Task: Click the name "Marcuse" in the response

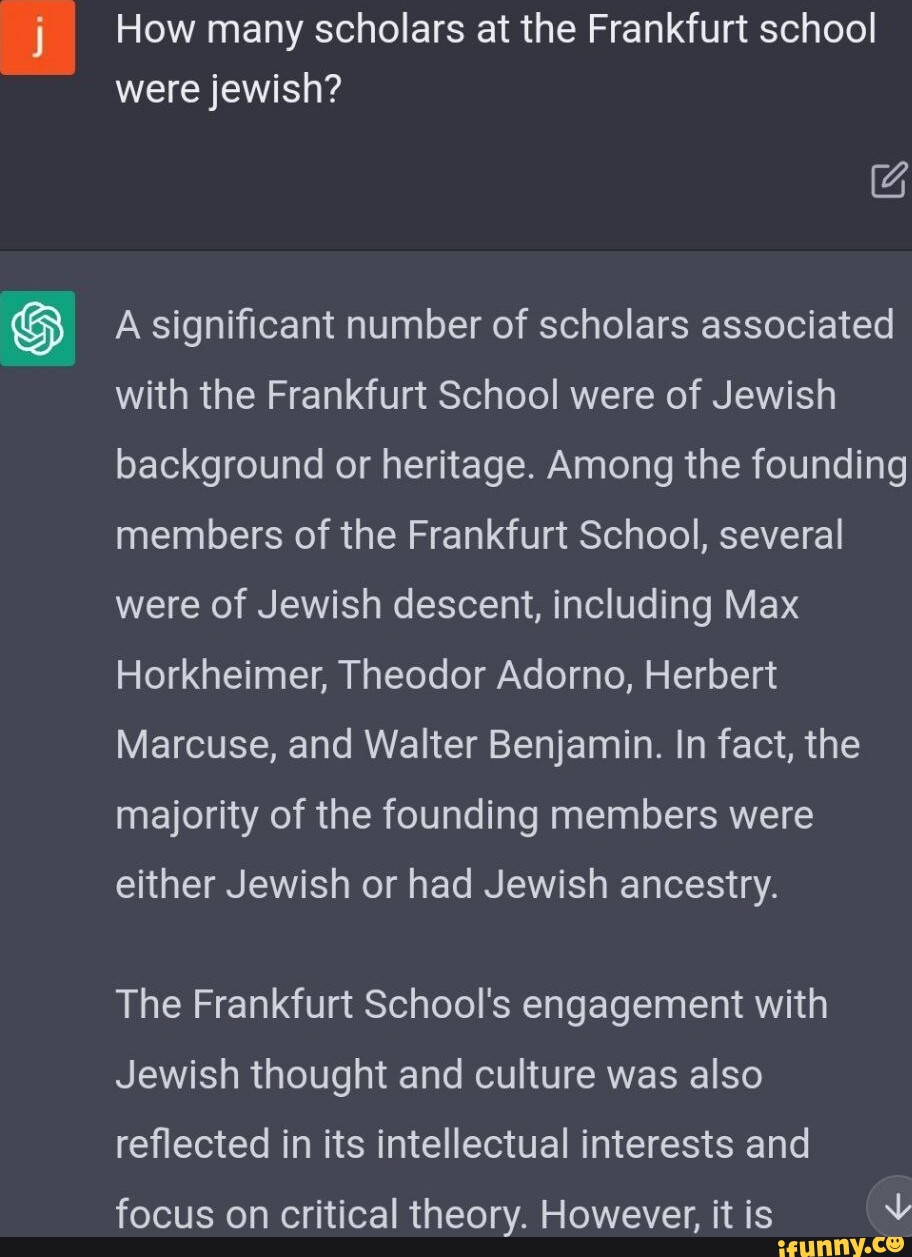Action: point(193,746)
